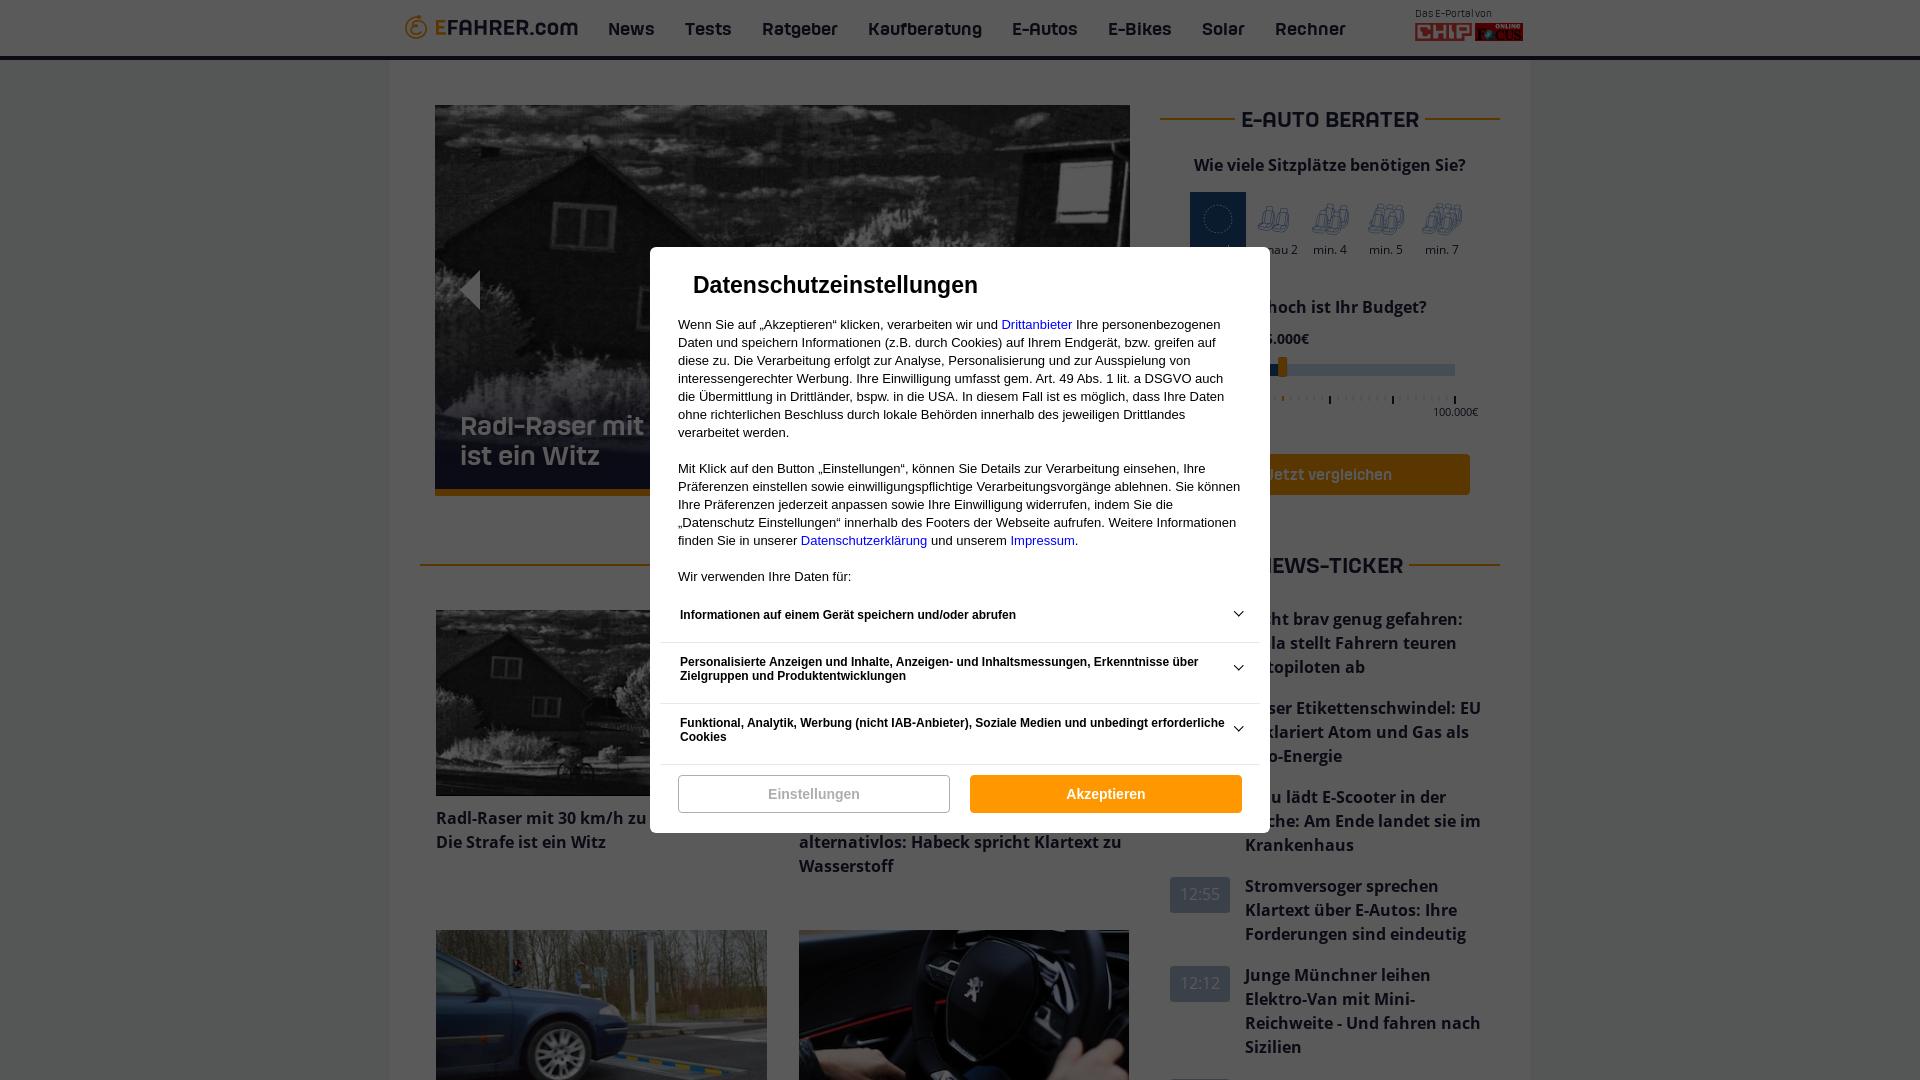Click Jetzt vergleichen to compare E-Autos
Image resolution: width=1920 pixels, height=1080 pixels.
click(1329, 473)
